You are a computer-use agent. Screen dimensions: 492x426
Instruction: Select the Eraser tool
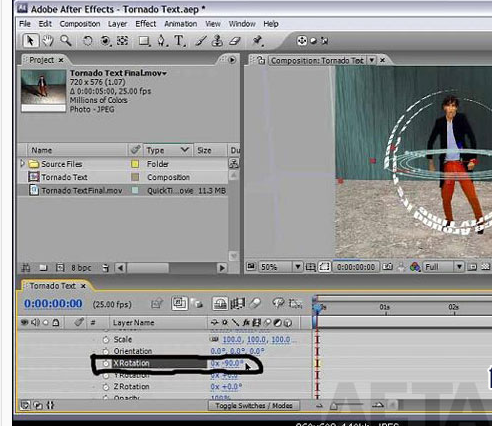click(x=235, y=41)
